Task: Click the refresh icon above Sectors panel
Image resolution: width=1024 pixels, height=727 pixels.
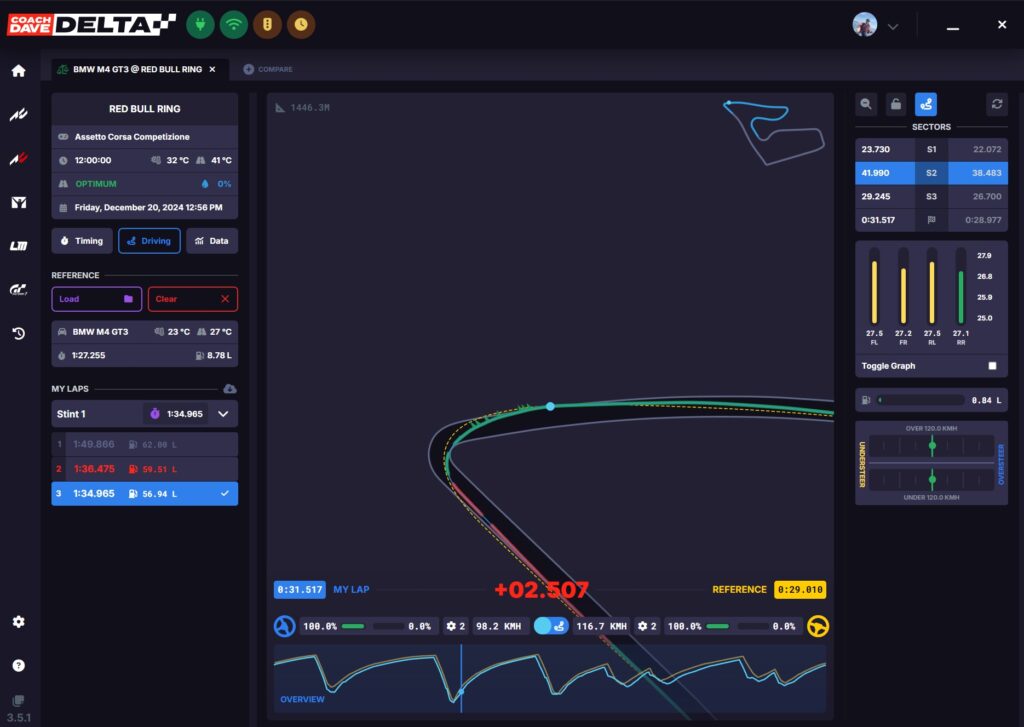Action: coord(996,103)
